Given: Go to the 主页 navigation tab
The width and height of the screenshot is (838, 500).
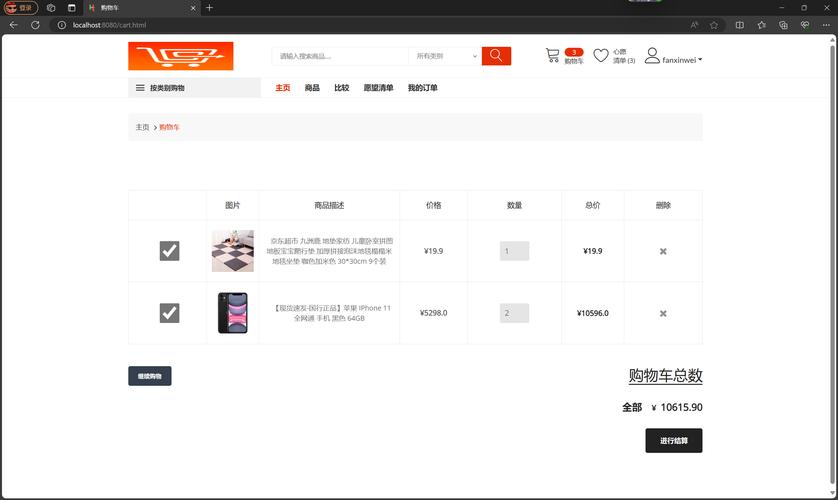Looking at the screenshot, I should 282,88.
